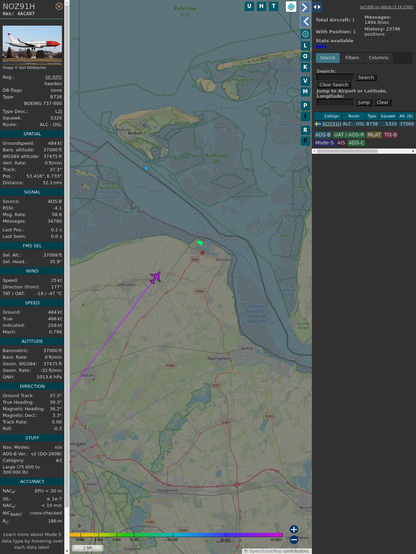Switch to the Filters tab
Viewport: 416px width, 554px height.
click(352, 58)
